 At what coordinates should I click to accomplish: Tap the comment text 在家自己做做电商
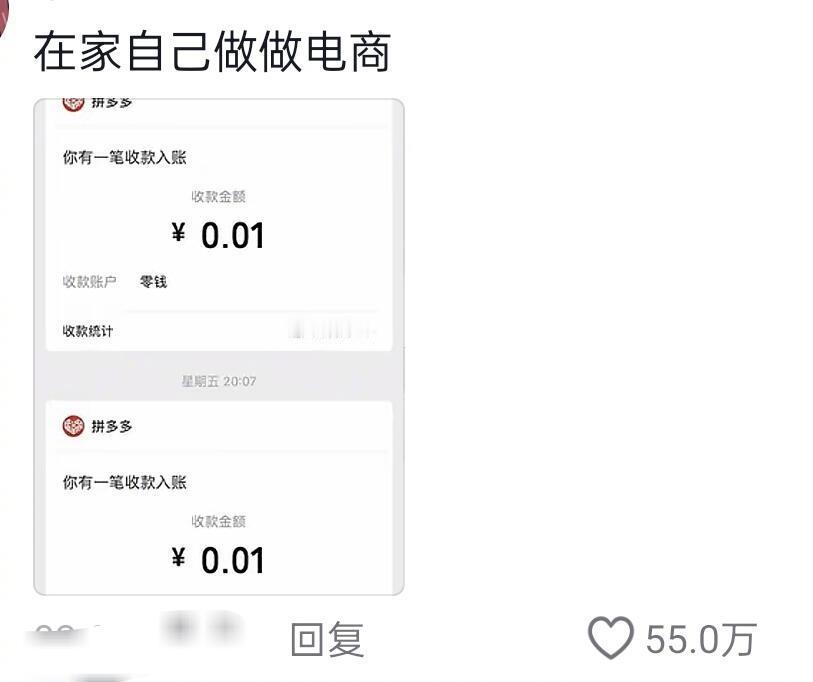(x=212, y=52)
